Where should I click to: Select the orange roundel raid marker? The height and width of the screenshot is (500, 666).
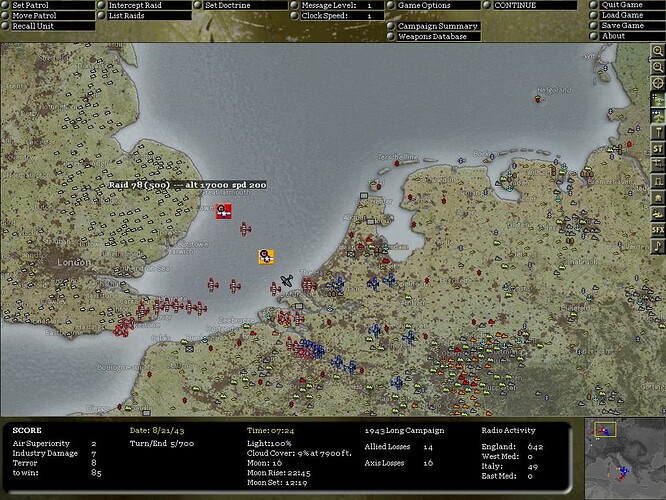[266, 257]
